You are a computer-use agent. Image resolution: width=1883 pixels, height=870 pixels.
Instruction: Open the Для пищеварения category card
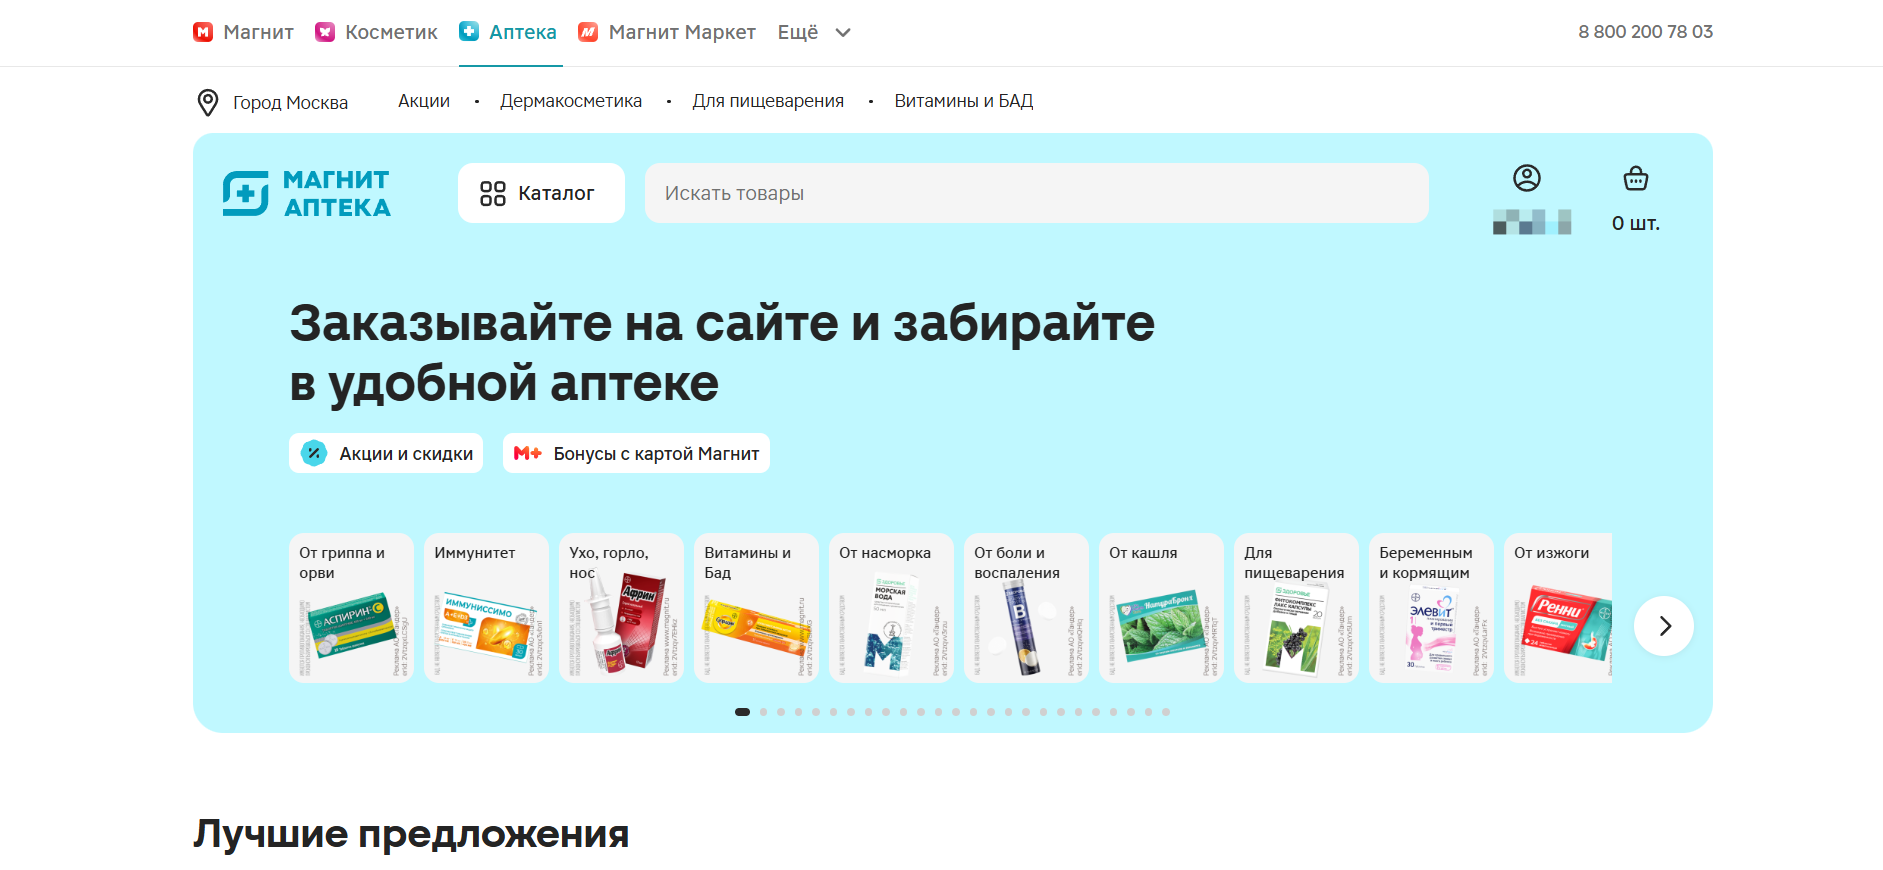pyautogui.click(x=1296, y=608)
